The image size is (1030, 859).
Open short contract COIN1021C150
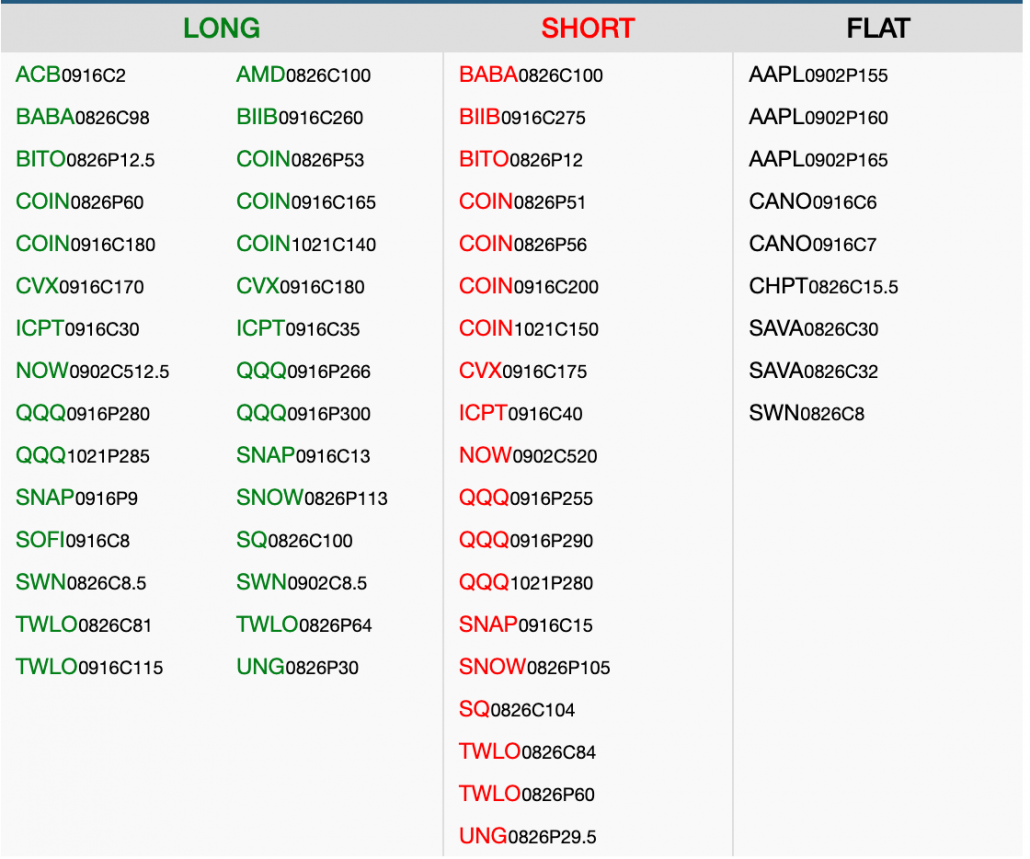coord(529,329)
